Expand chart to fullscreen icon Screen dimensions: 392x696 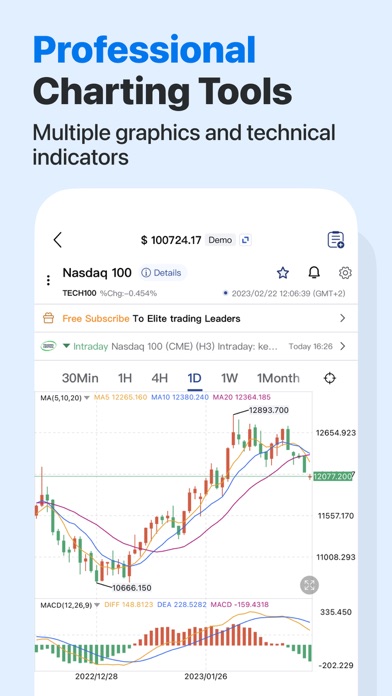(309, 585)
